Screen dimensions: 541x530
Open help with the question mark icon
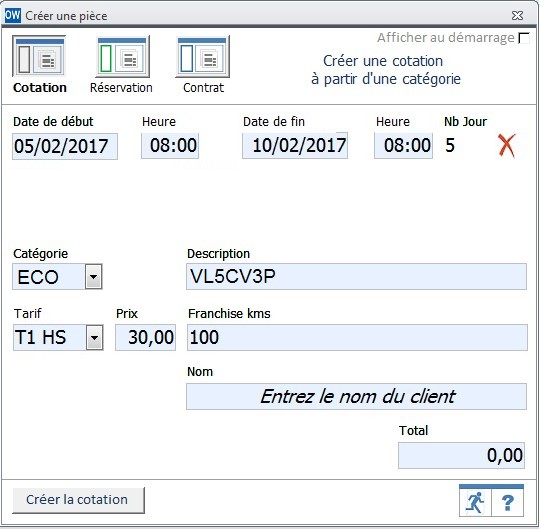click(x=507, y=502)
